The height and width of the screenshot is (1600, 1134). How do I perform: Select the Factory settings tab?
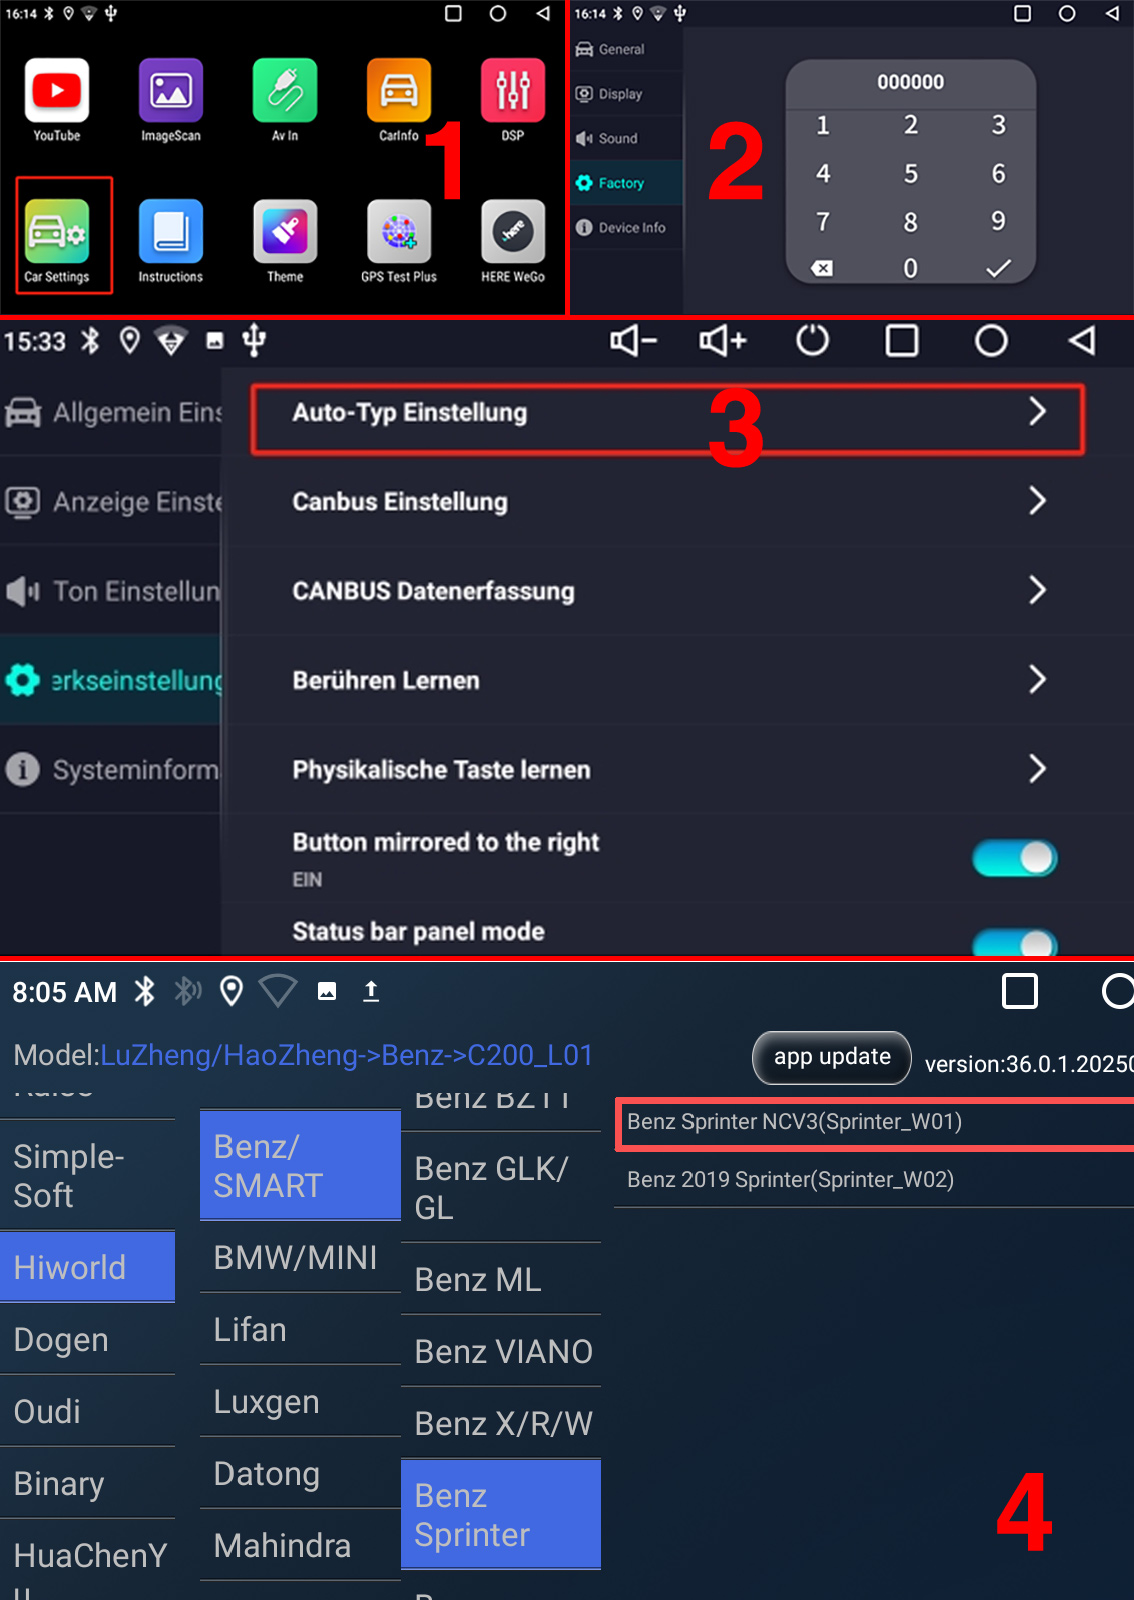[626, 183]
